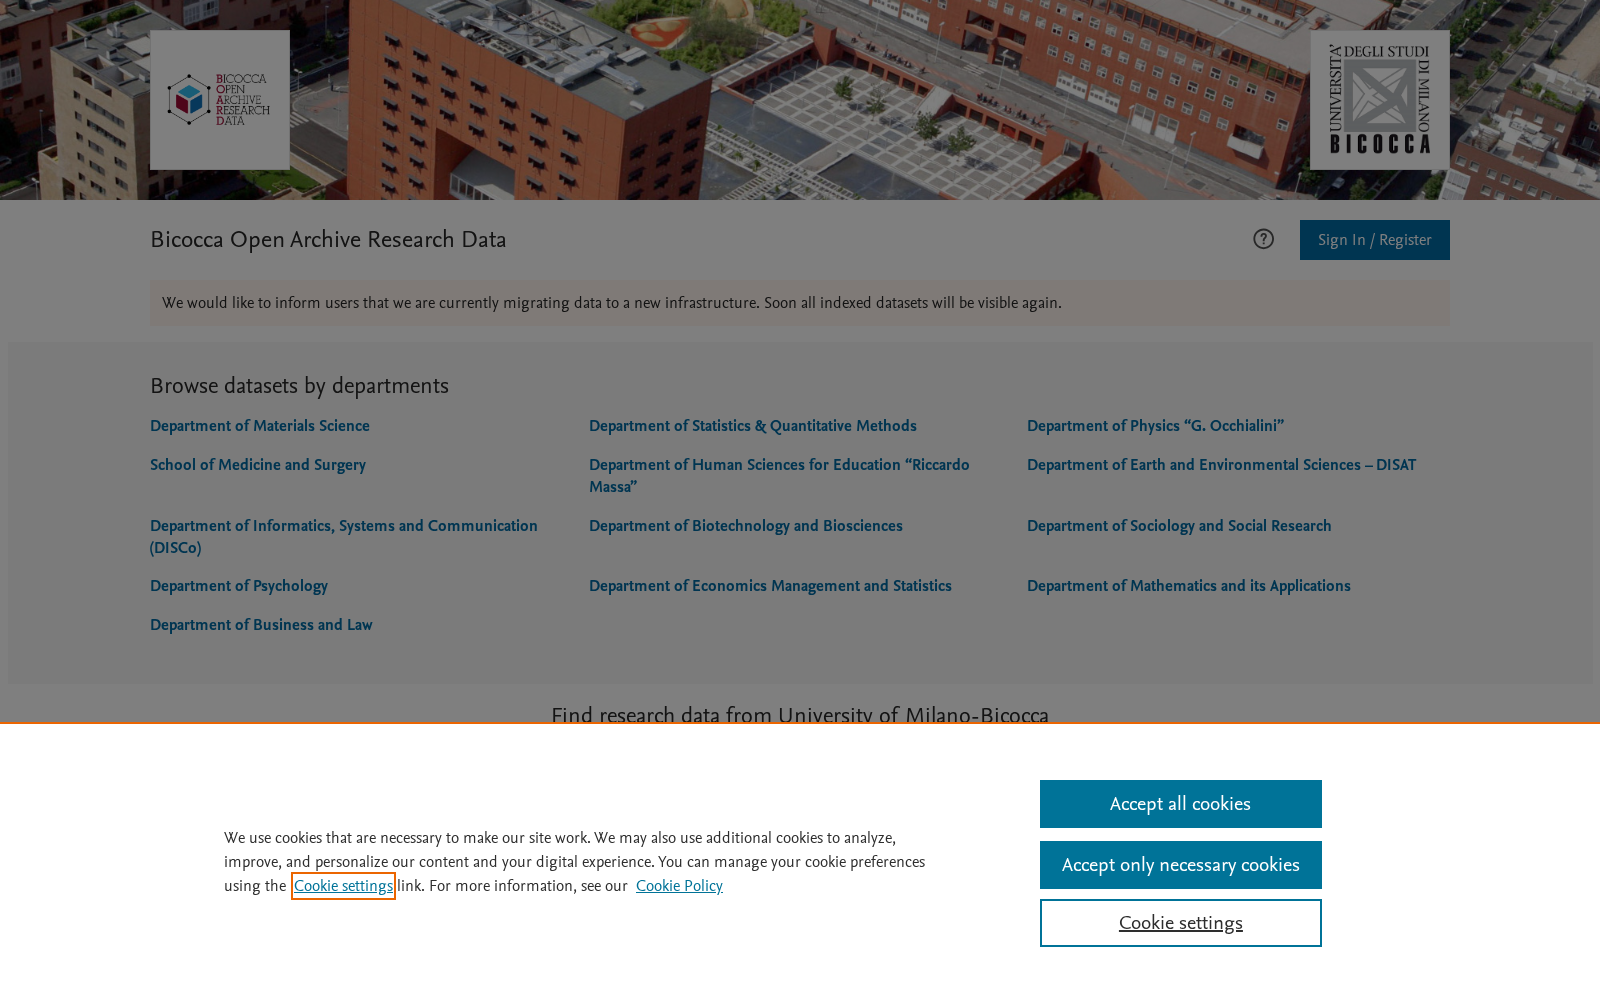The height and width of the screenshot is (1000, 1600).
Task: Open the outlined Cookie settings button
Action: coord(1181,923)
